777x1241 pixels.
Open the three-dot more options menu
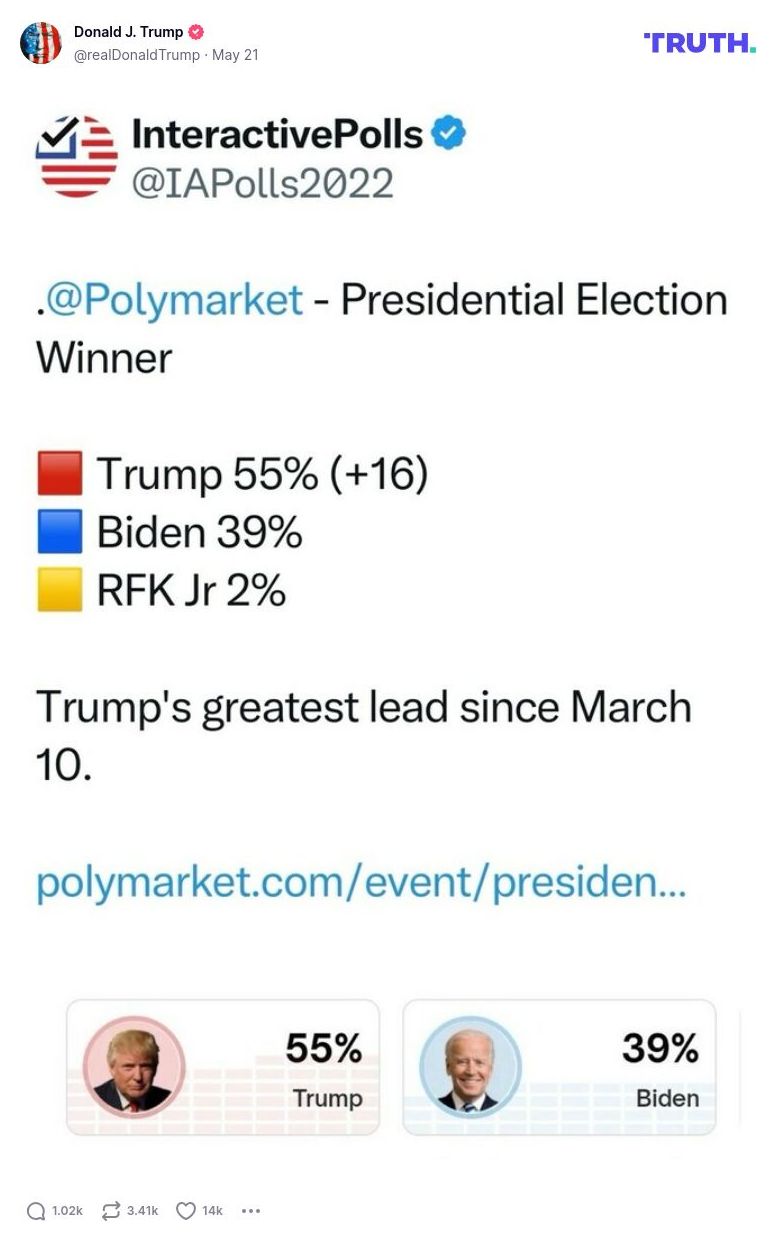pyautogui.click(x=248, y=1212)
